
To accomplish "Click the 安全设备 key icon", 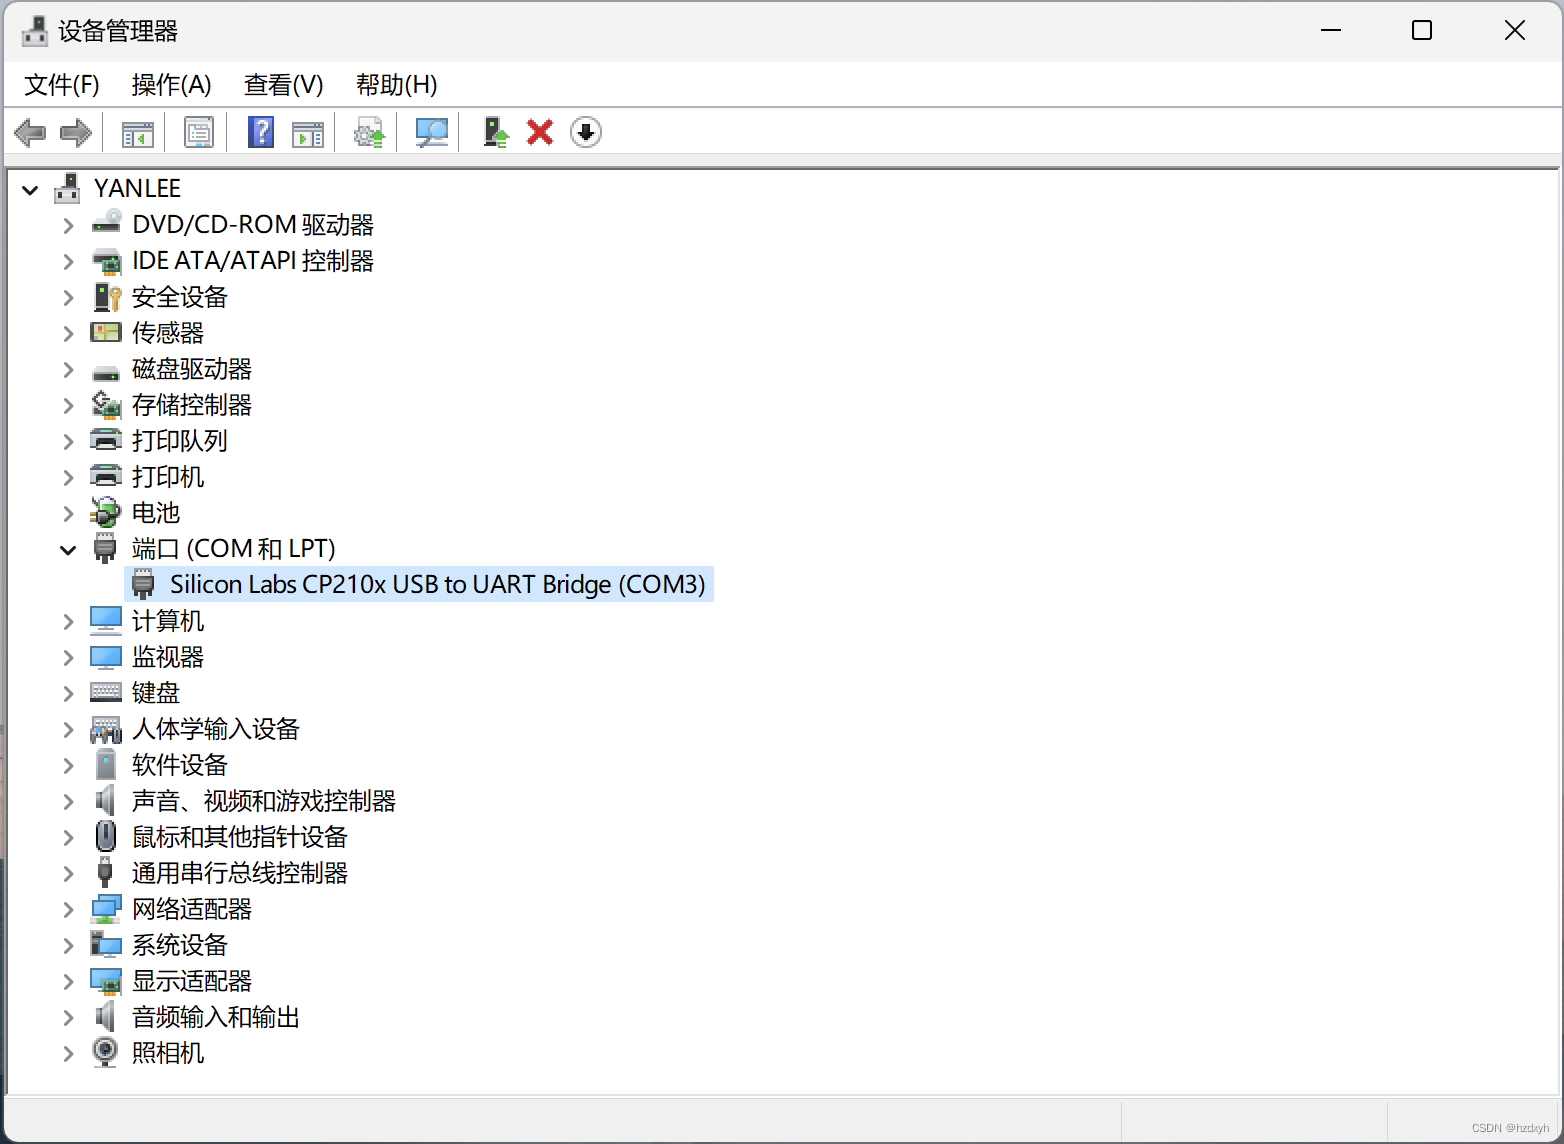I will [x=106, y=296].
